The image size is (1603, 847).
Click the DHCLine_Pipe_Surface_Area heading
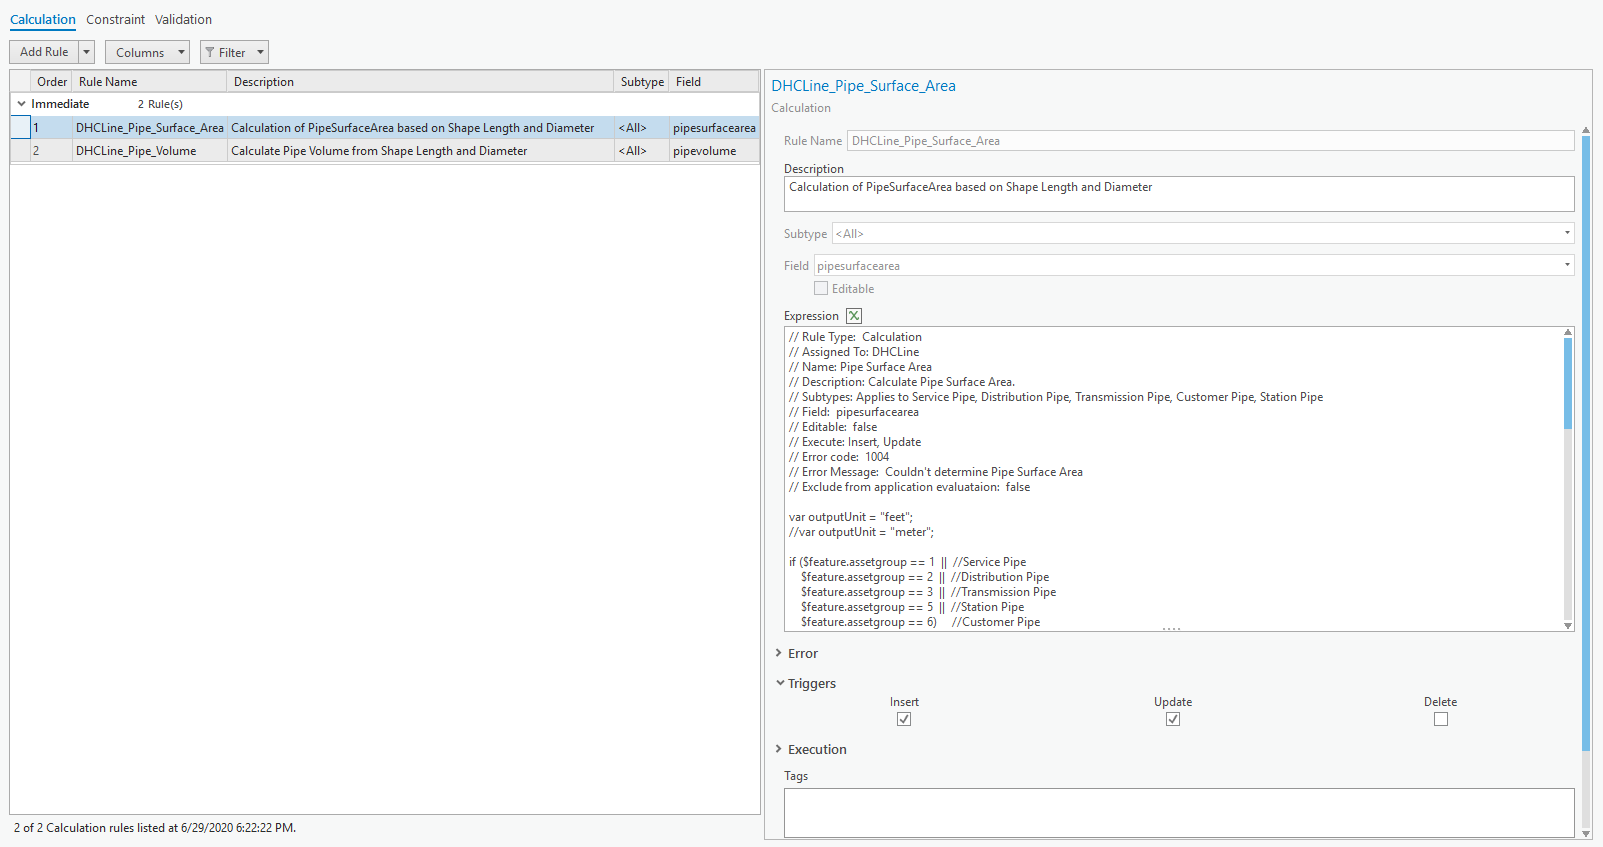coord(863,86)
